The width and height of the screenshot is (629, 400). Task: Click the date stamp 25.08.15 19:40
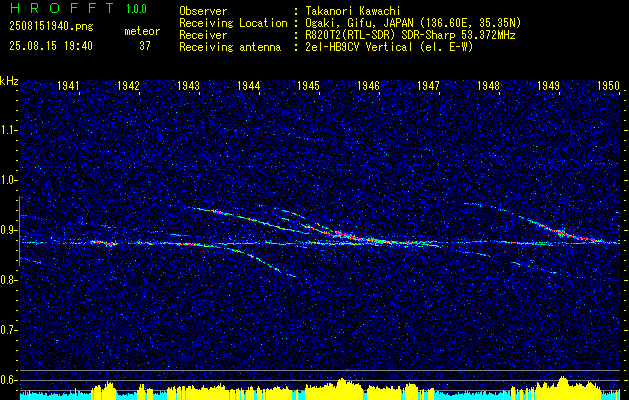tap(51, 46)
